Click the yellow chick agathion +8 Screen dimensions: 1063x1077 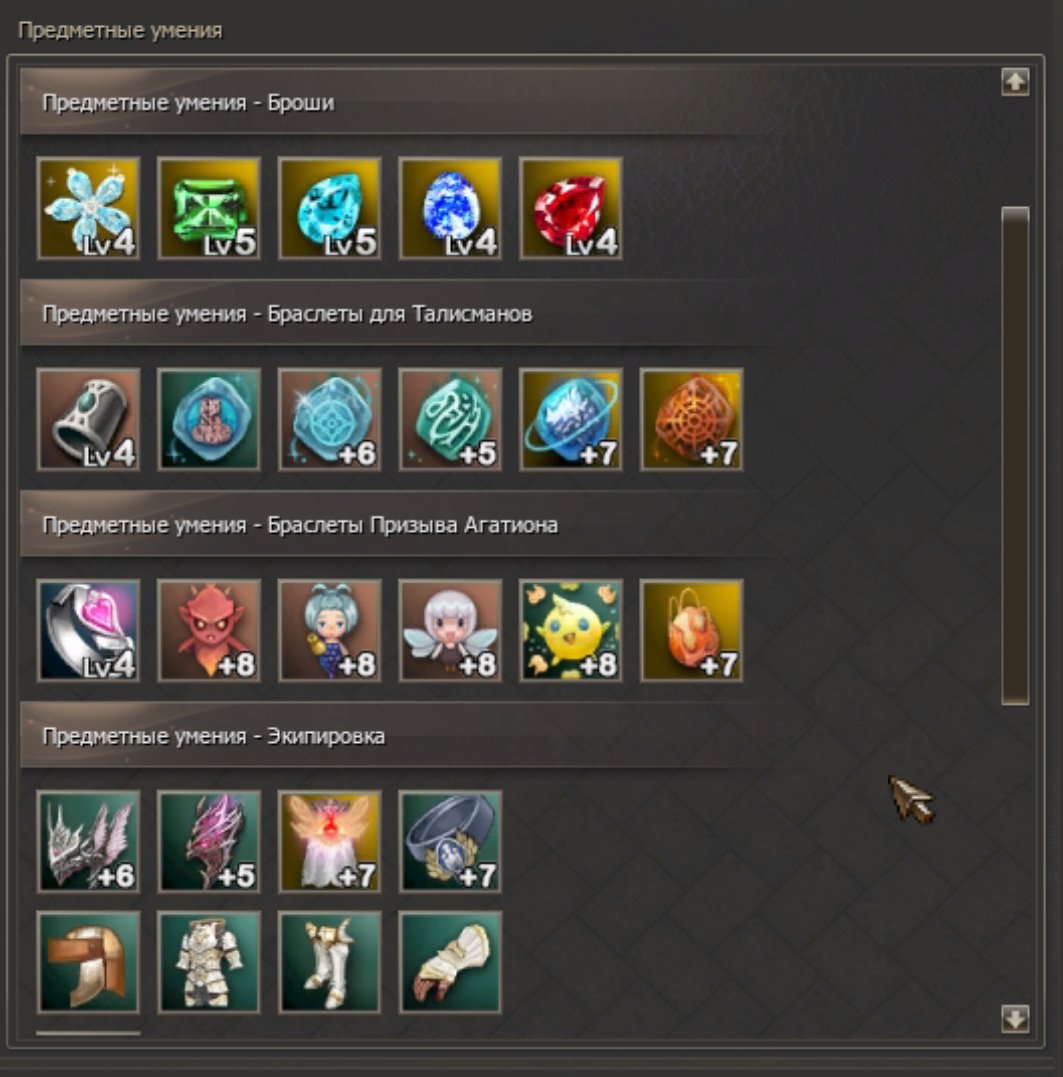click(571, 631)
